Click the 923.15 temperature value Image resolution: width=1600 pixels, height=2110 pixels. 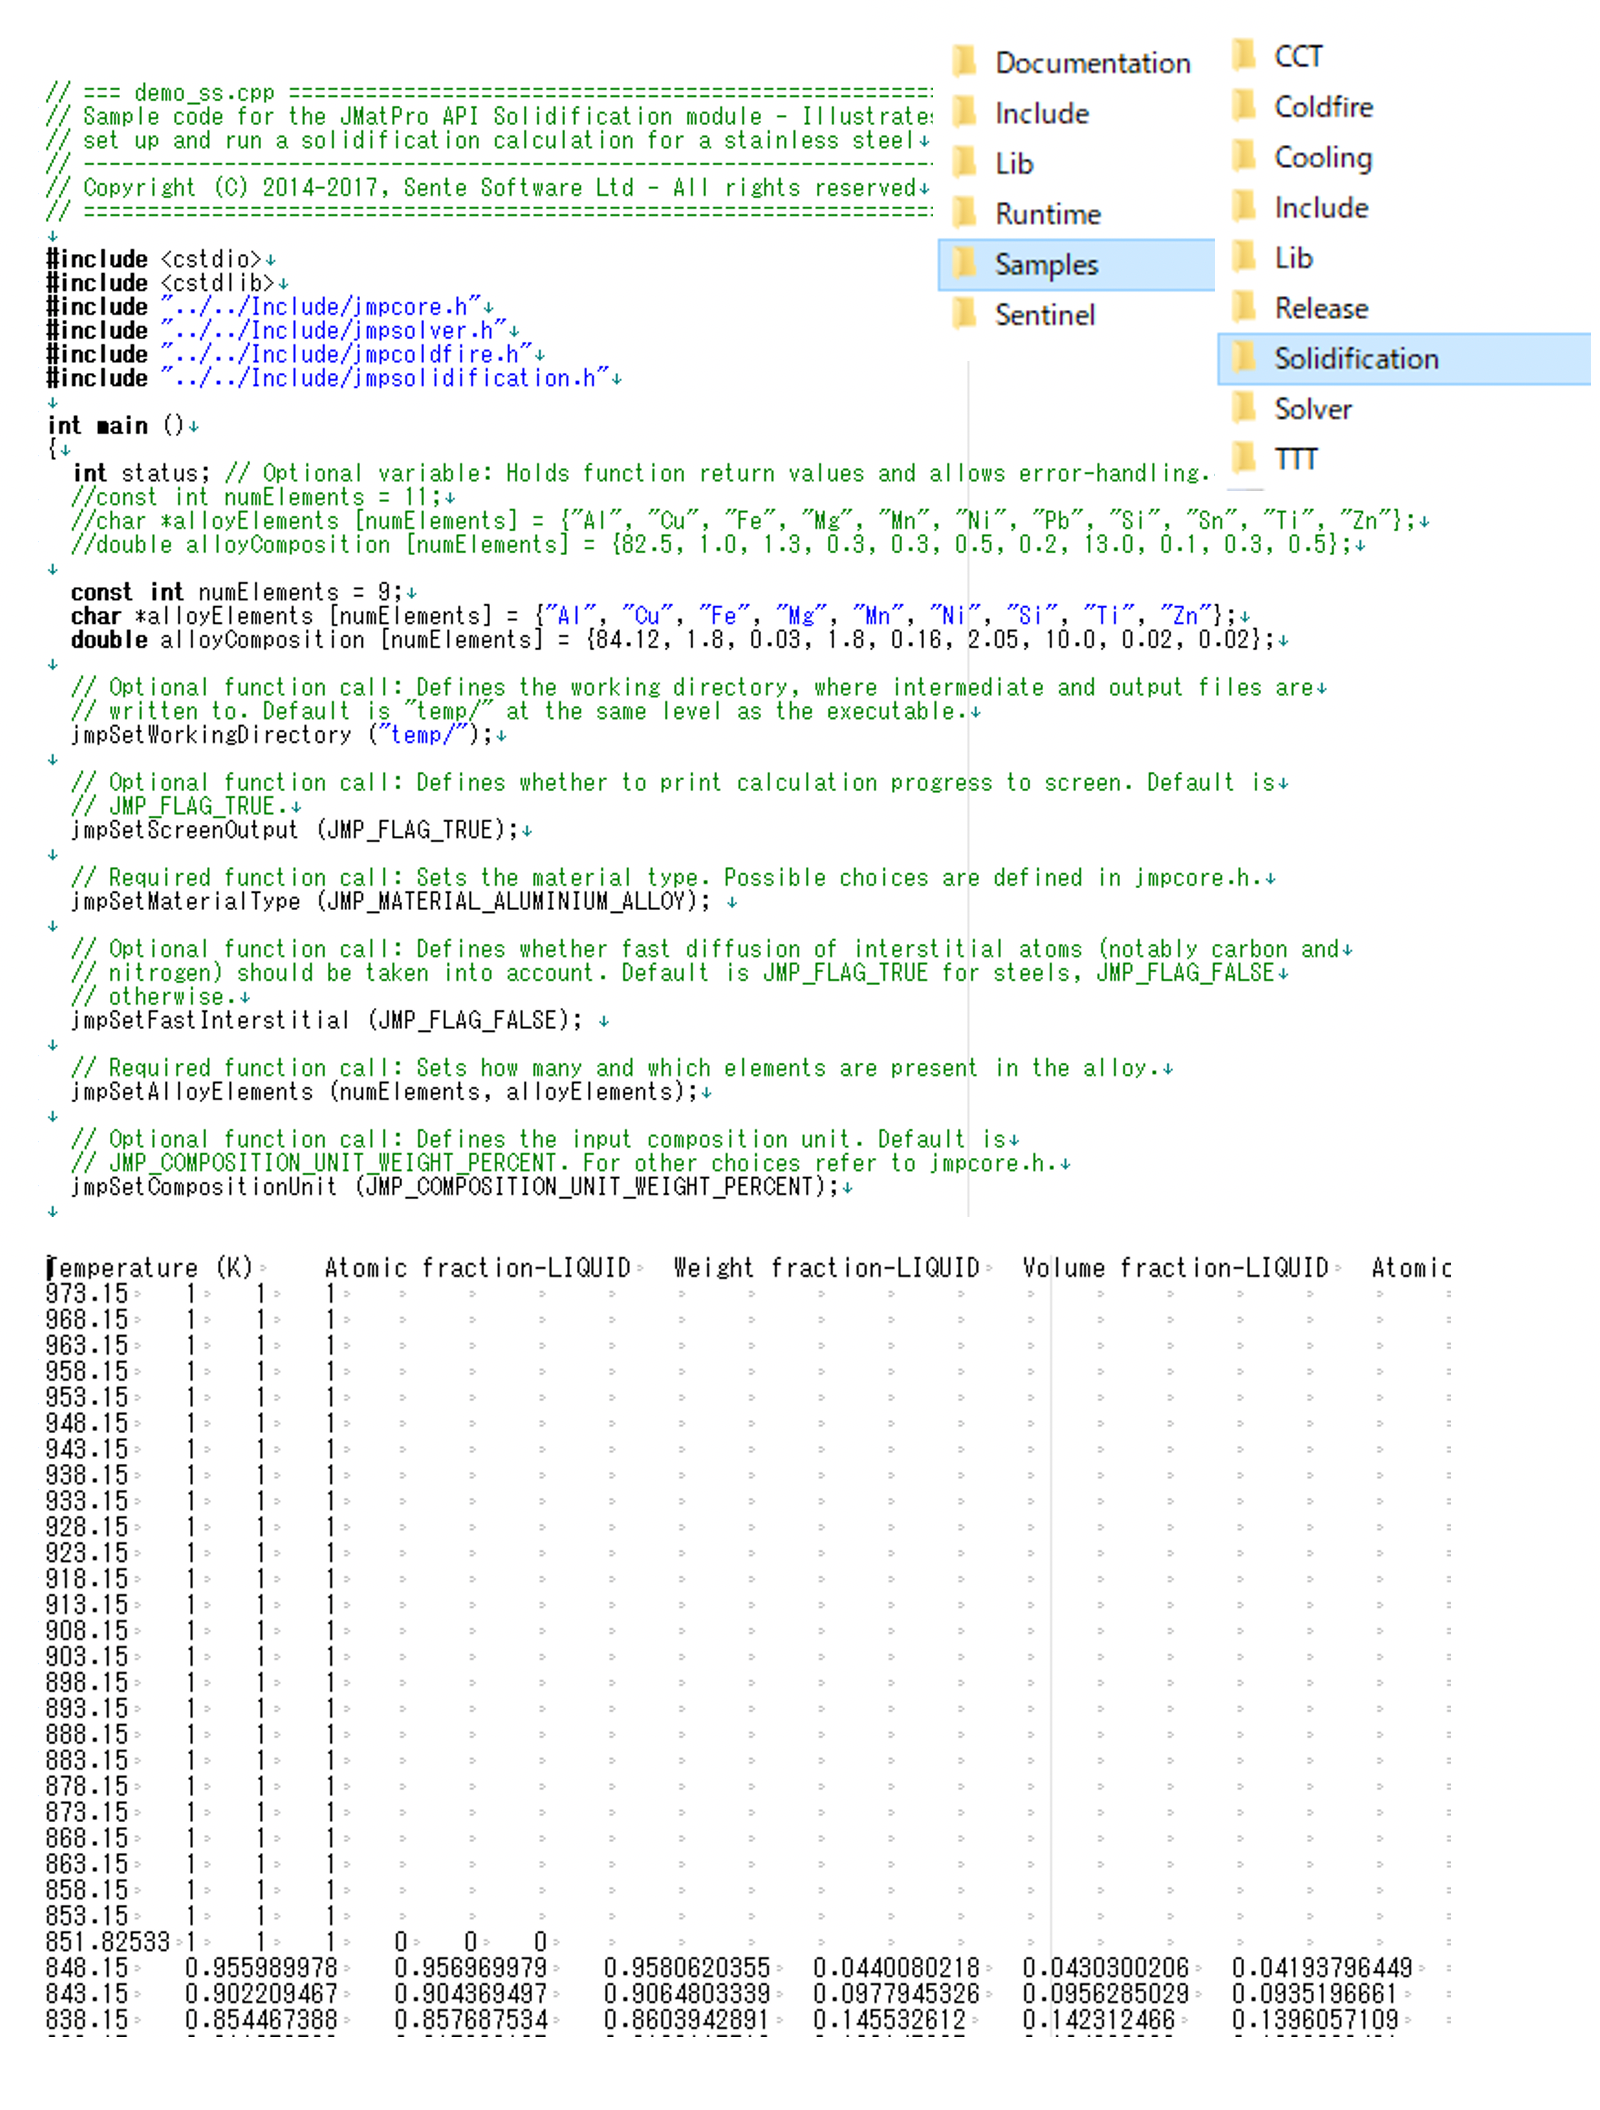(87, 1553)
